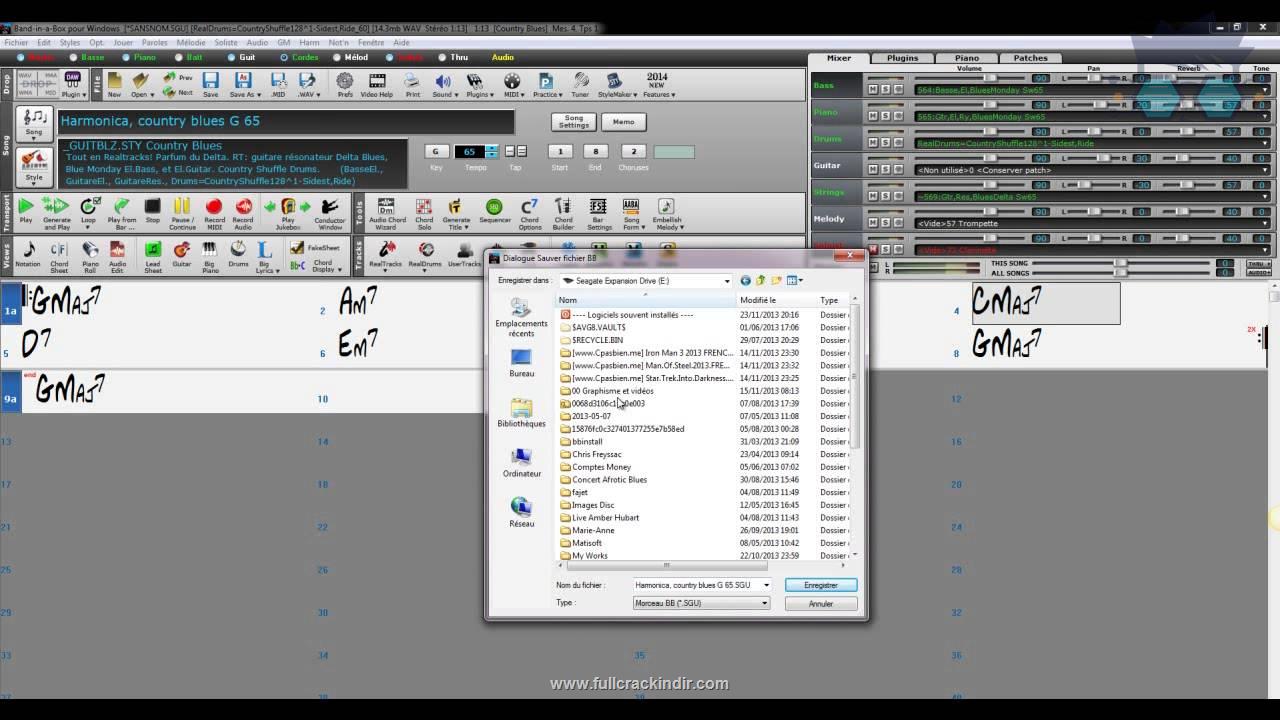The height and width of the screenshot is (720, 1280).
Task: Click the Choruses count button
Action: point(632,152)
